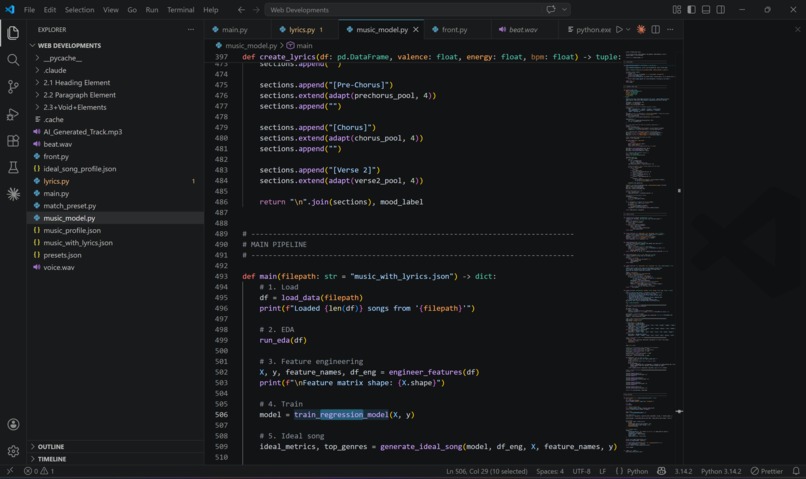This screenshot has width=806, height=479.
Task: Click music_model.py in the breadcrumb
Action: tap(251, 46)
